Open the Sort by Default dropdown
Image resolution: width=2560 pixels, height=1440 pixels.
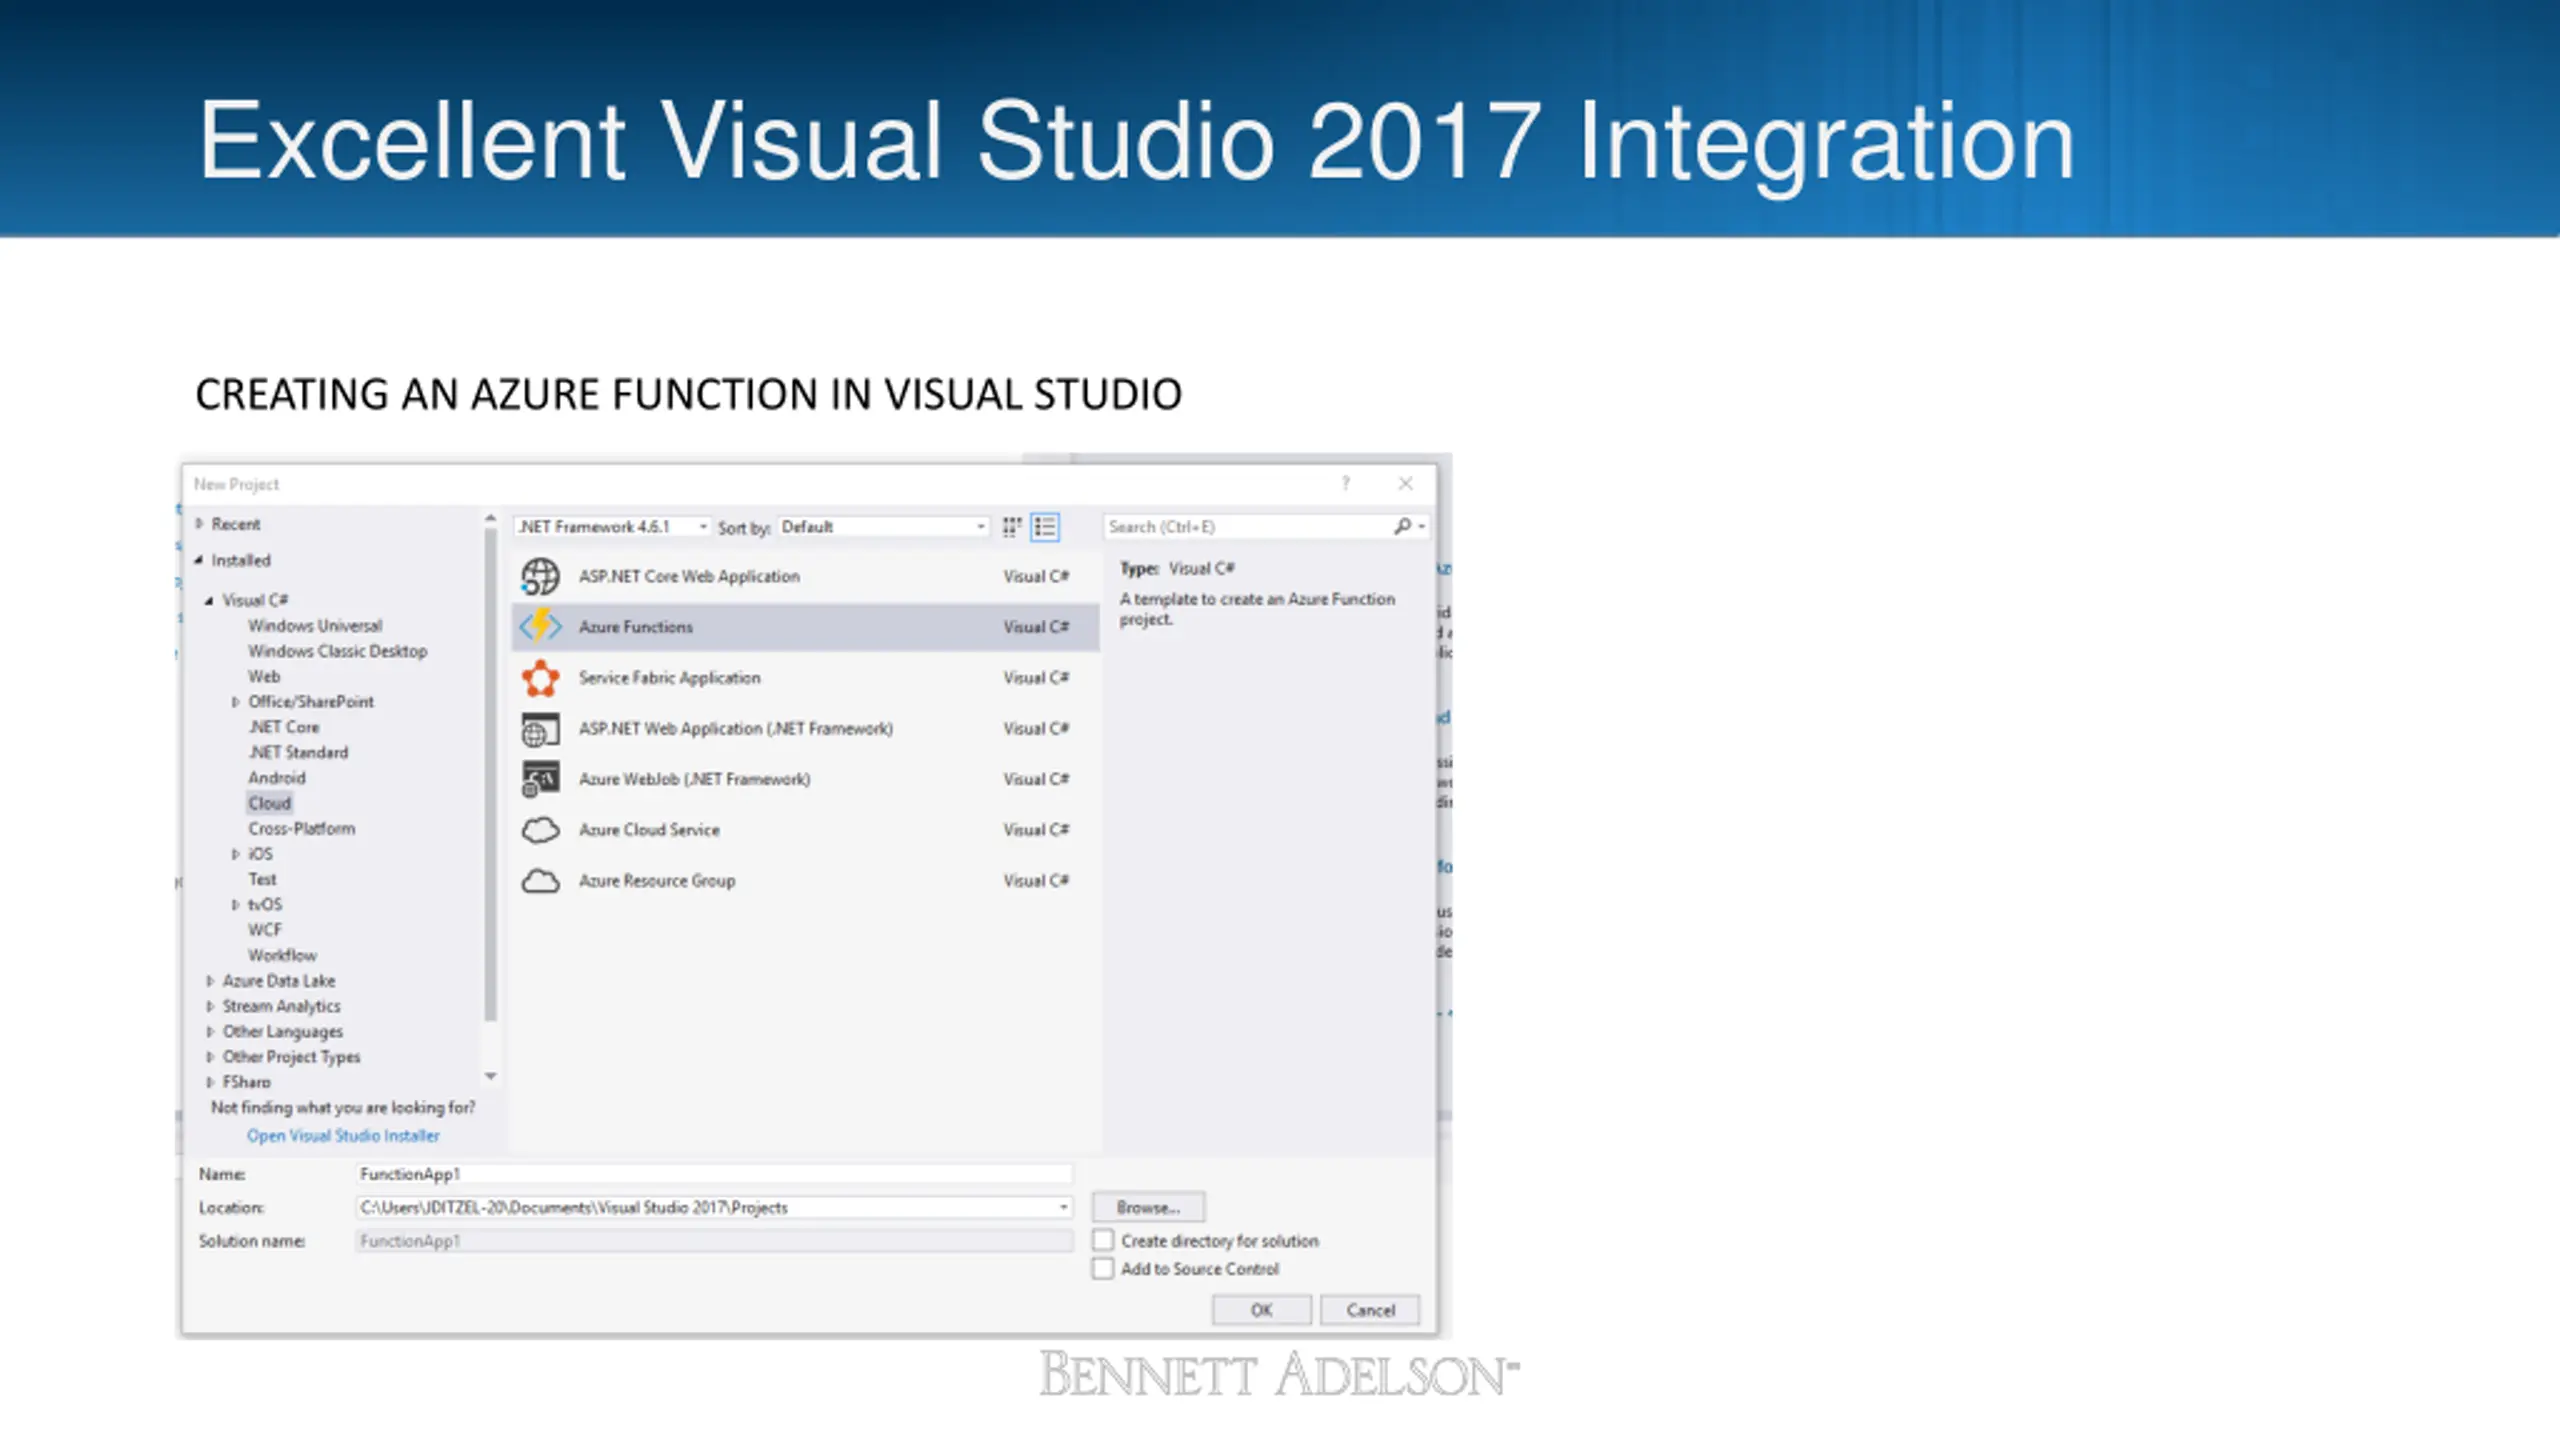pyautogui.click(x=884, y=526)
